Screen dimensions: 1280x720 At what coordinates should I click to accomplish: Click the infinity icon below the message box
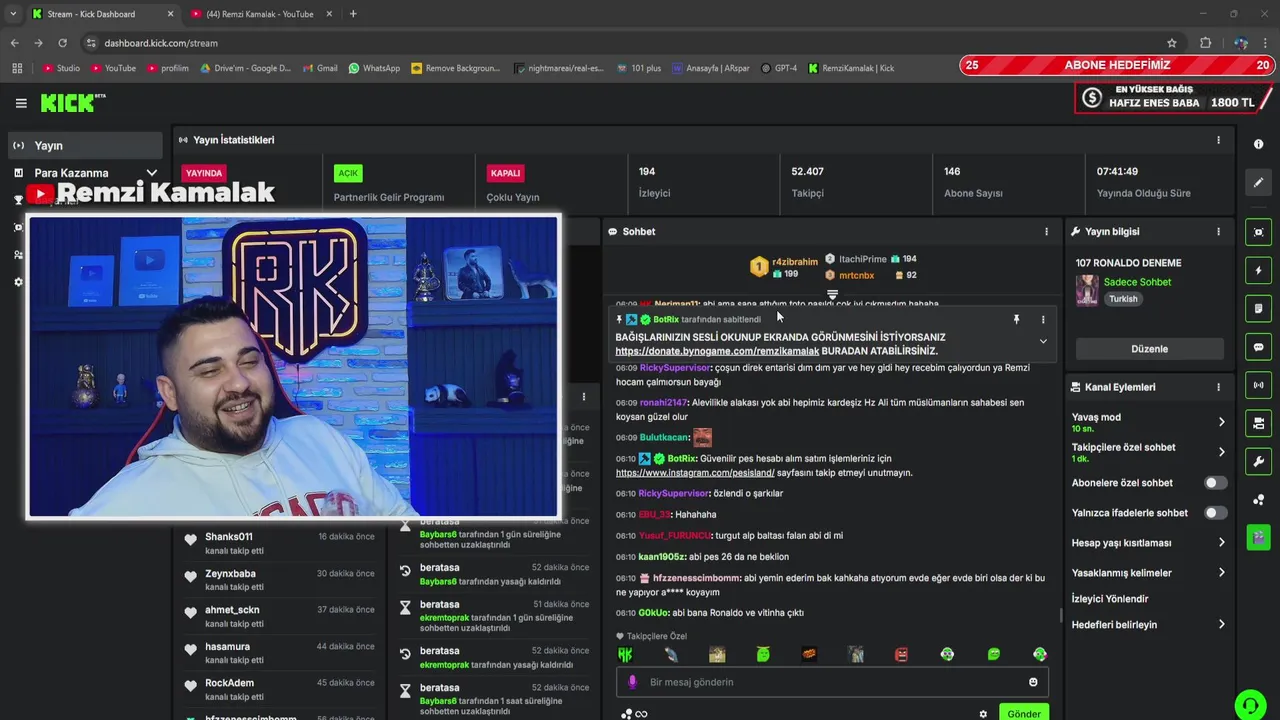point(641,714)
